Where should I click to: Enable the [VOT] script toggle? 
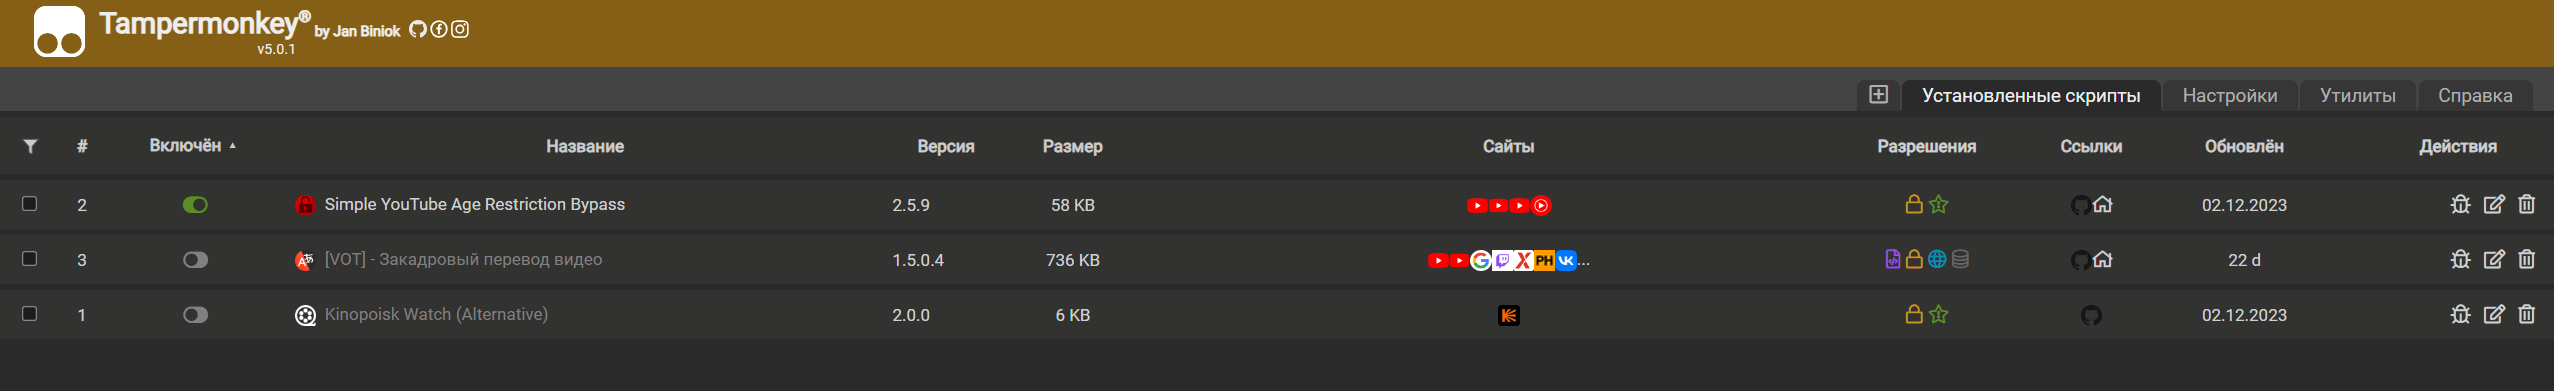[x=195, y=260]
